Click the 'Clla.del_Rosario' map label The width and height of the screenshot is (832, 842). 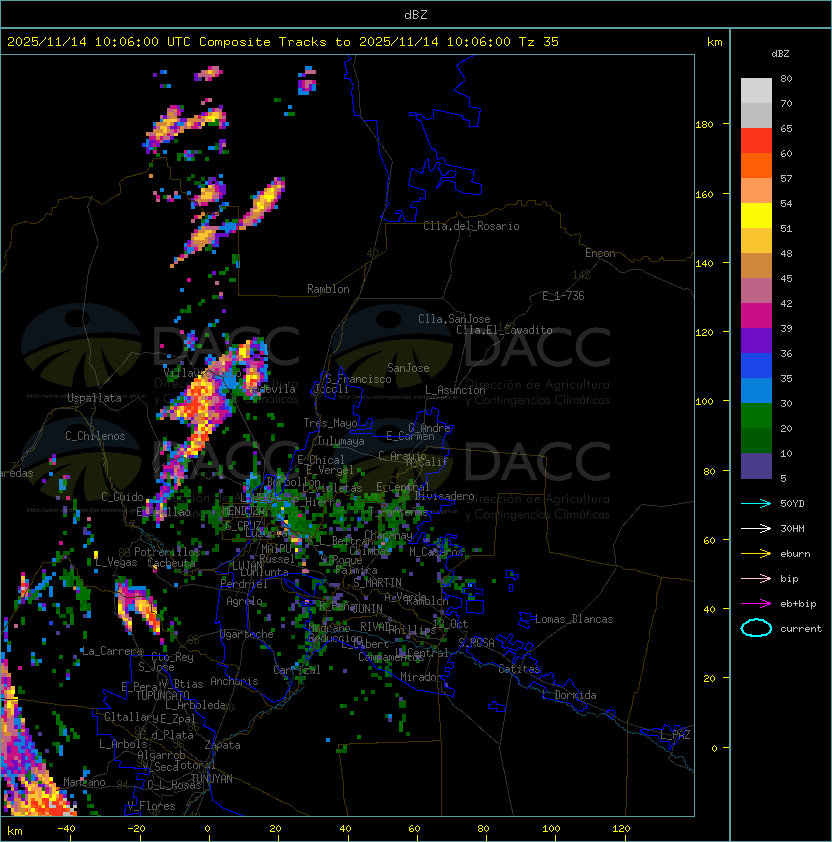tap(471, 226)
